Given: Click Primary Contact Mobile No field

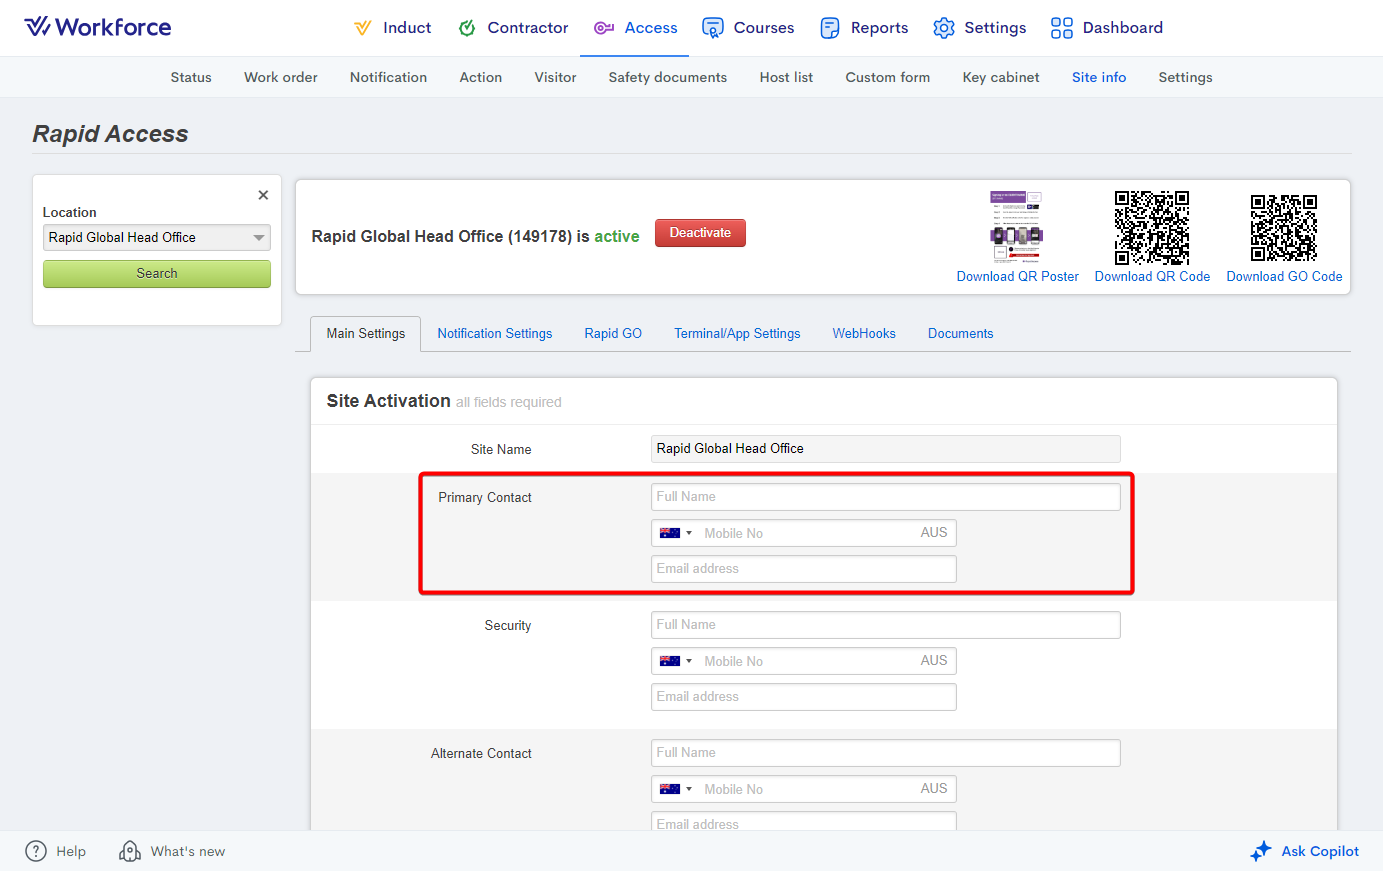Looking at the screenshot, I should point(804,533).
